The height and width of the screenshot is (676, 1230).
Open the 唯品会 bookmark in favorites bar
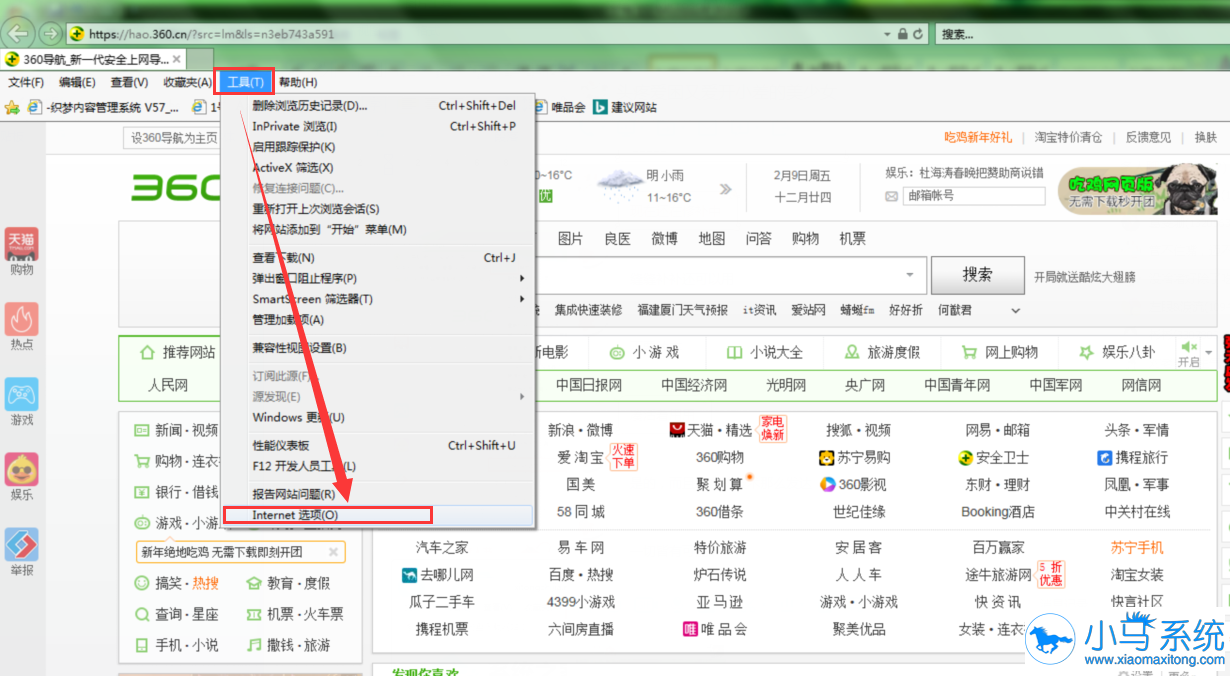tap(561, 107)
